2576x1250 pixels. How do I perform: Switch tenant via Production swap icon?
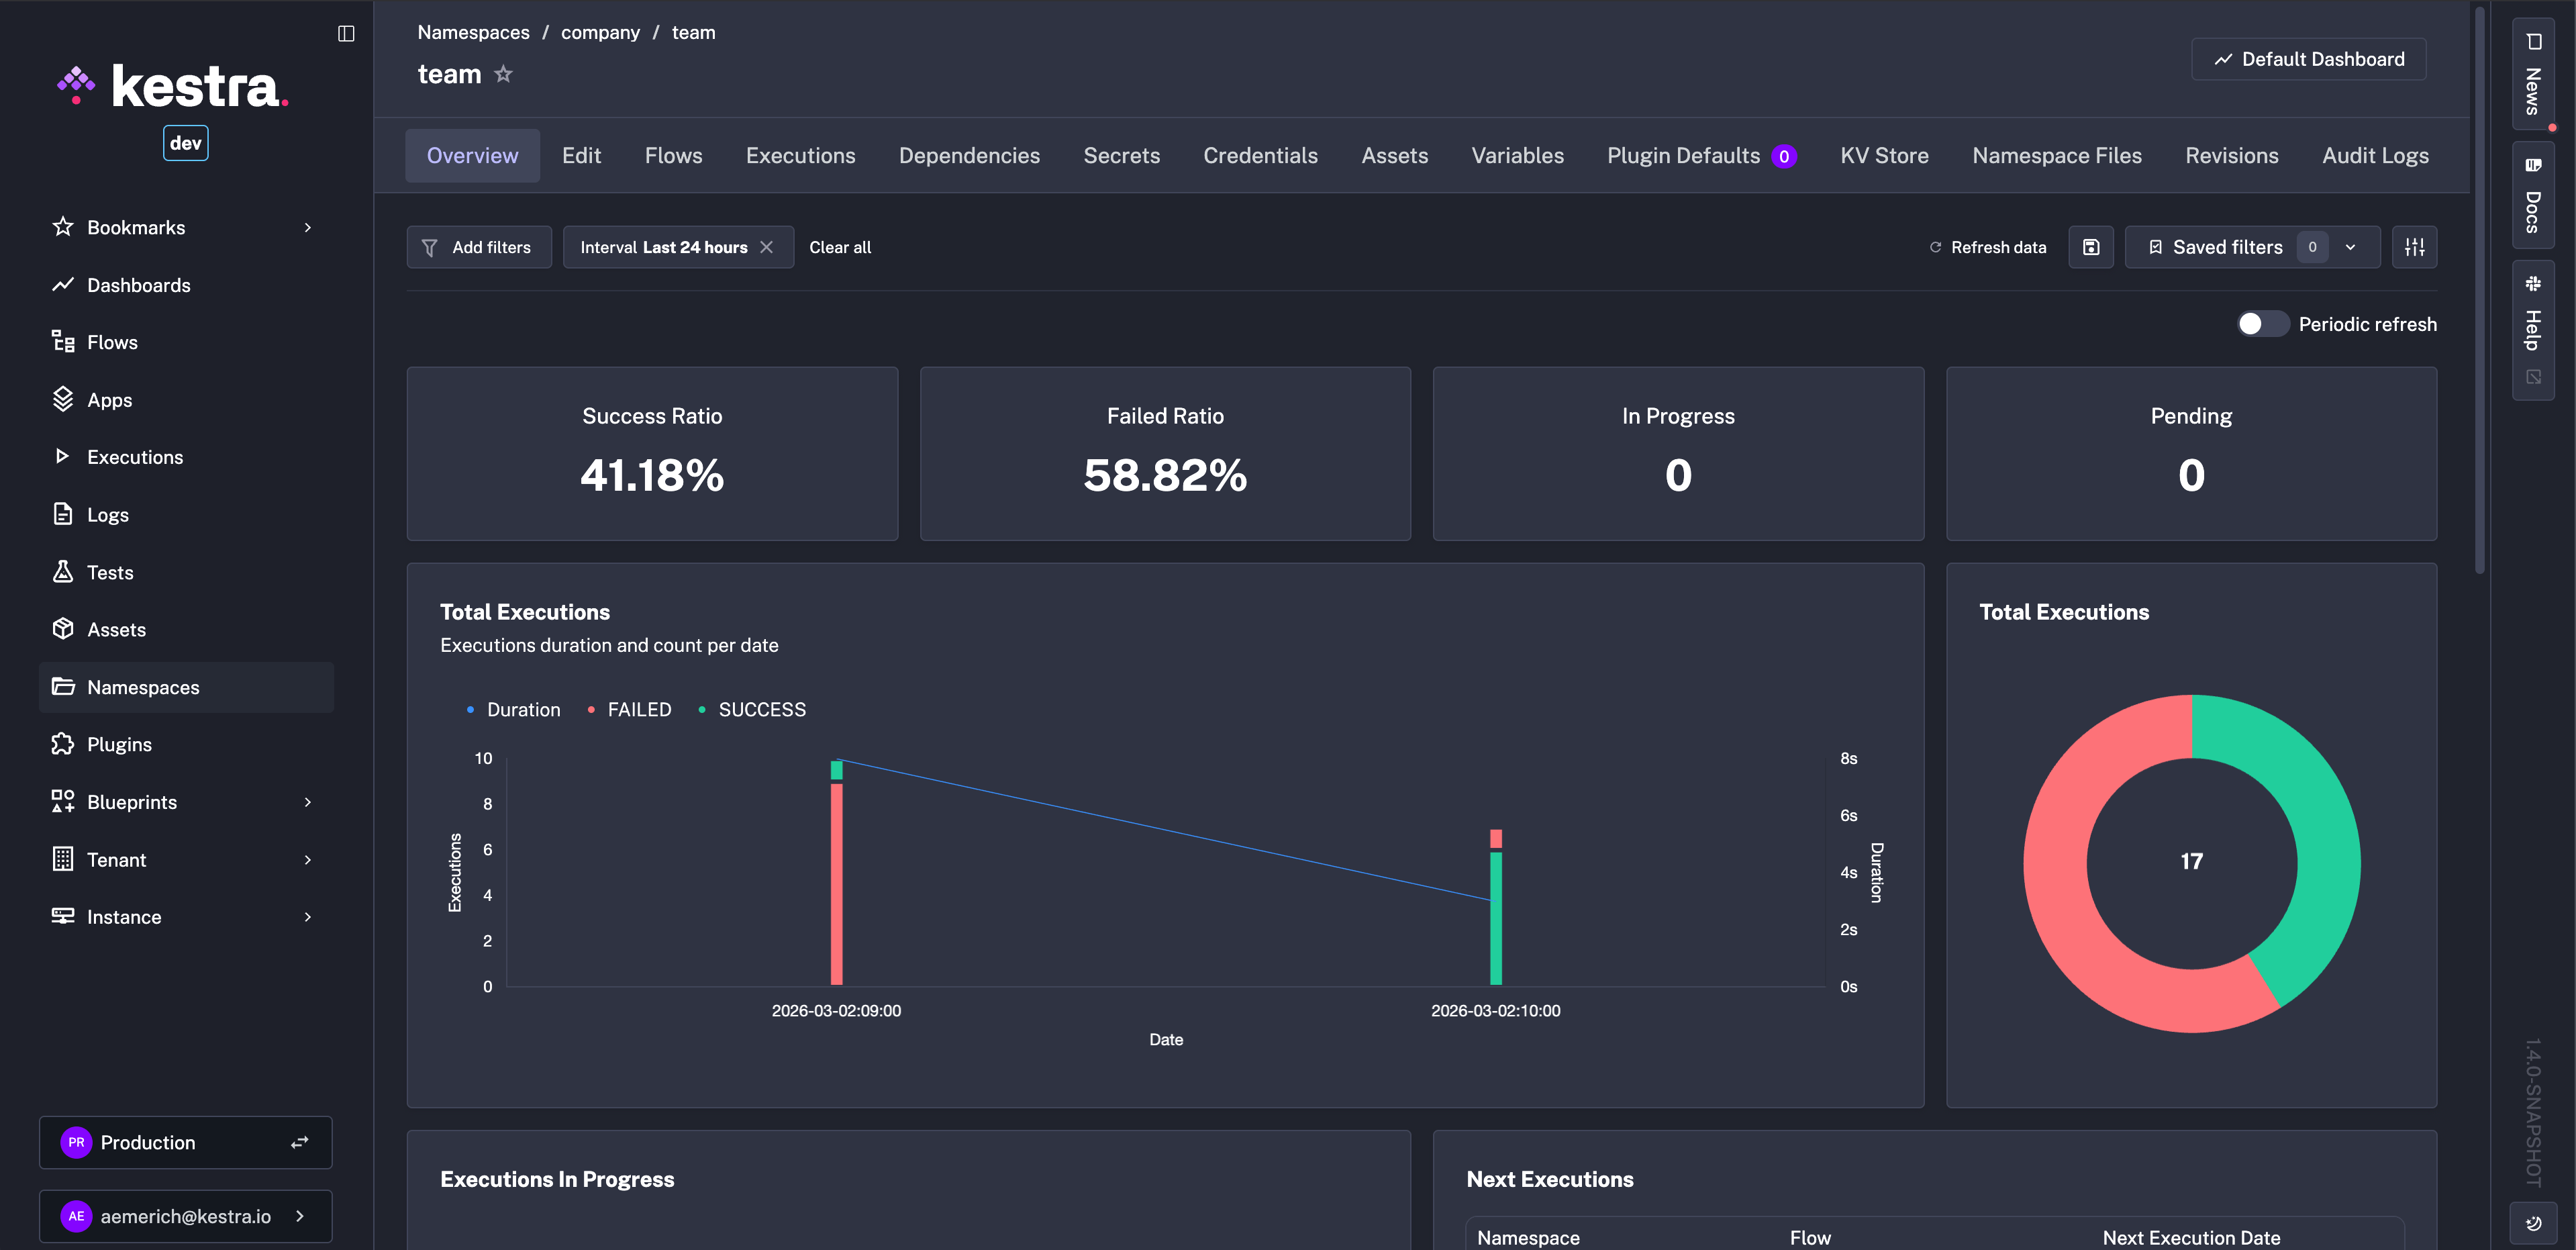pos(299,1142)
